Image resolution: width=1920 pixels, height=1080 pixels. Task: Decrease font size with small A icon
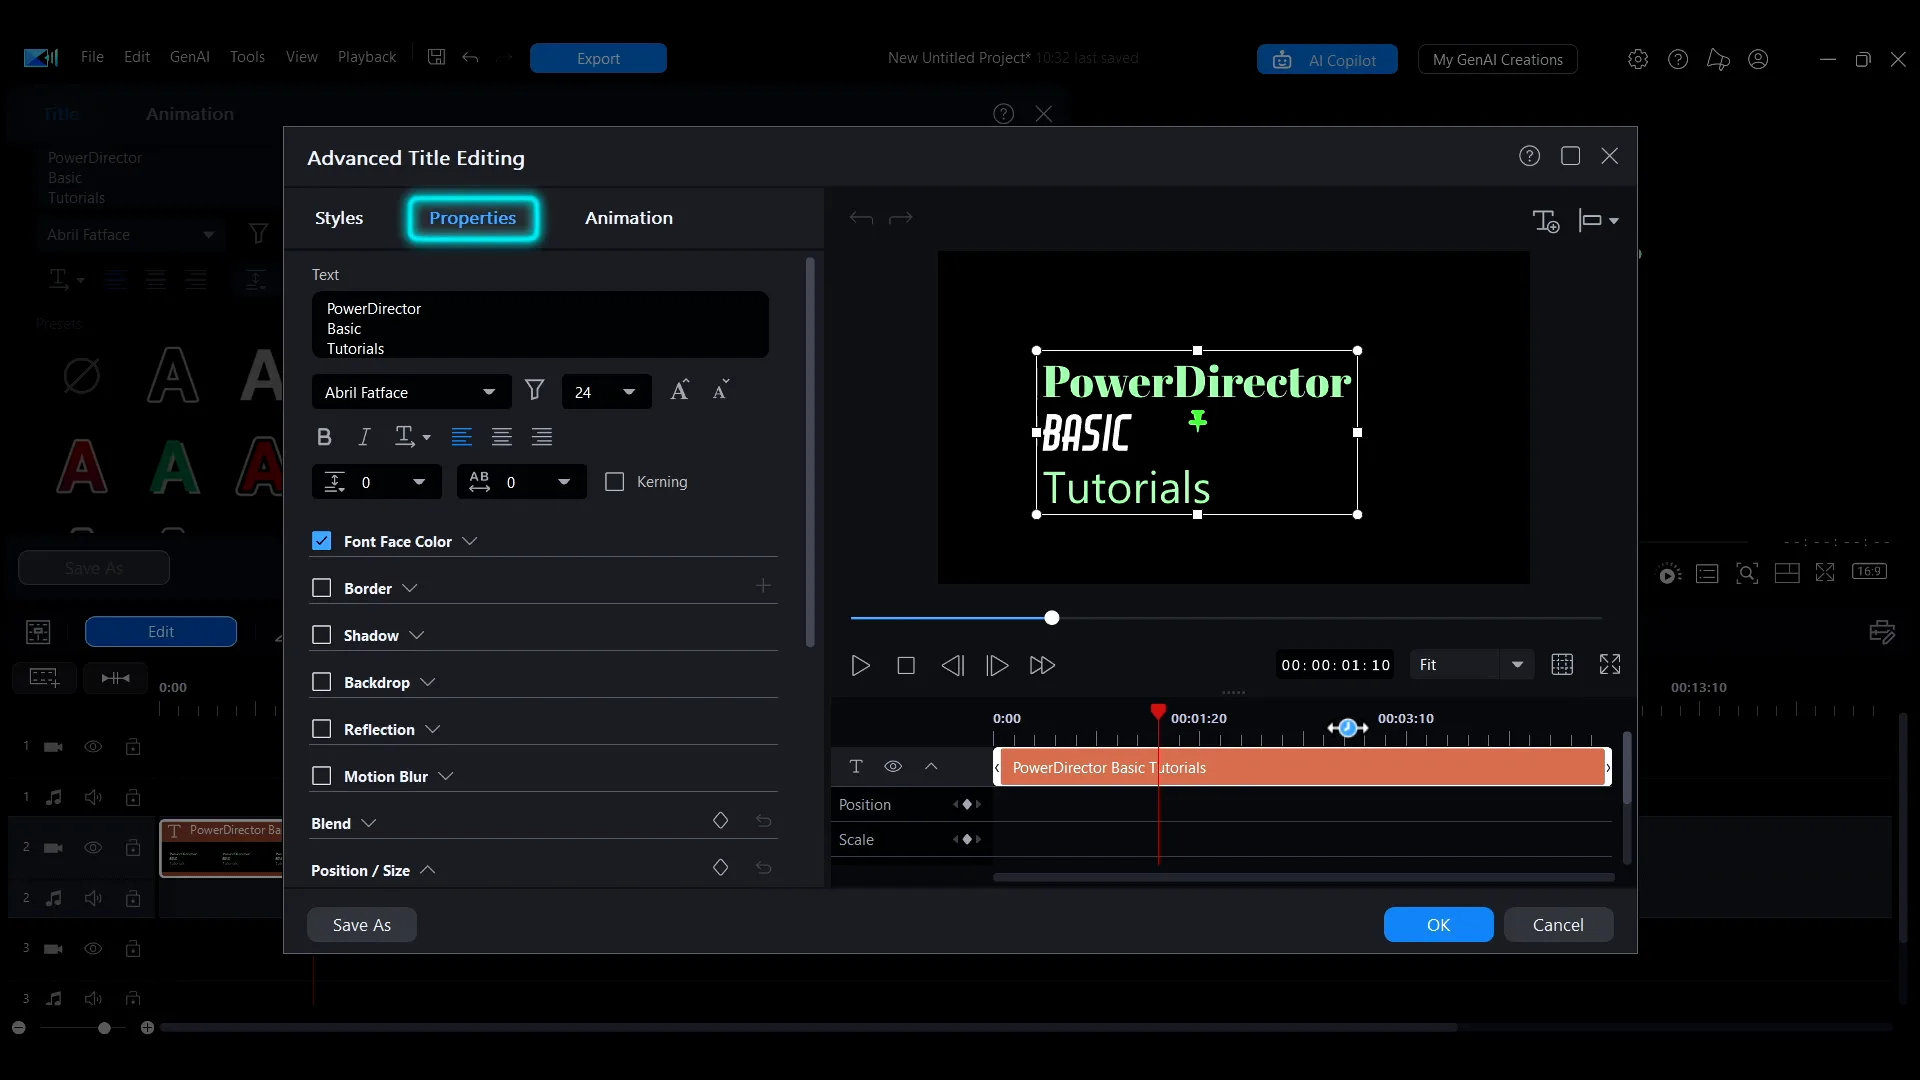(721, 391)
